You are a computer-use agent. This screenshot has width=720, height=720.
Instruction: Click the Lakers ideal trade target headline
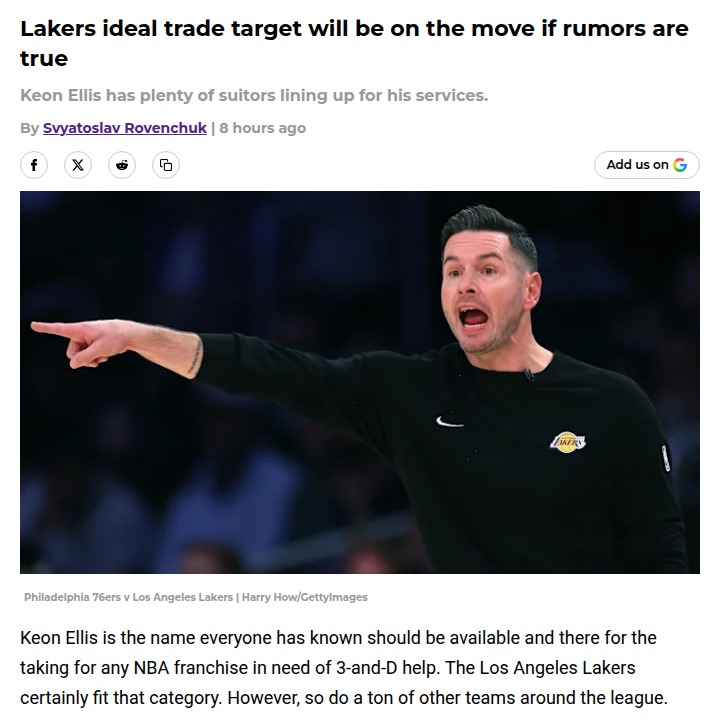pyautogui.click(x=354, y=43)
